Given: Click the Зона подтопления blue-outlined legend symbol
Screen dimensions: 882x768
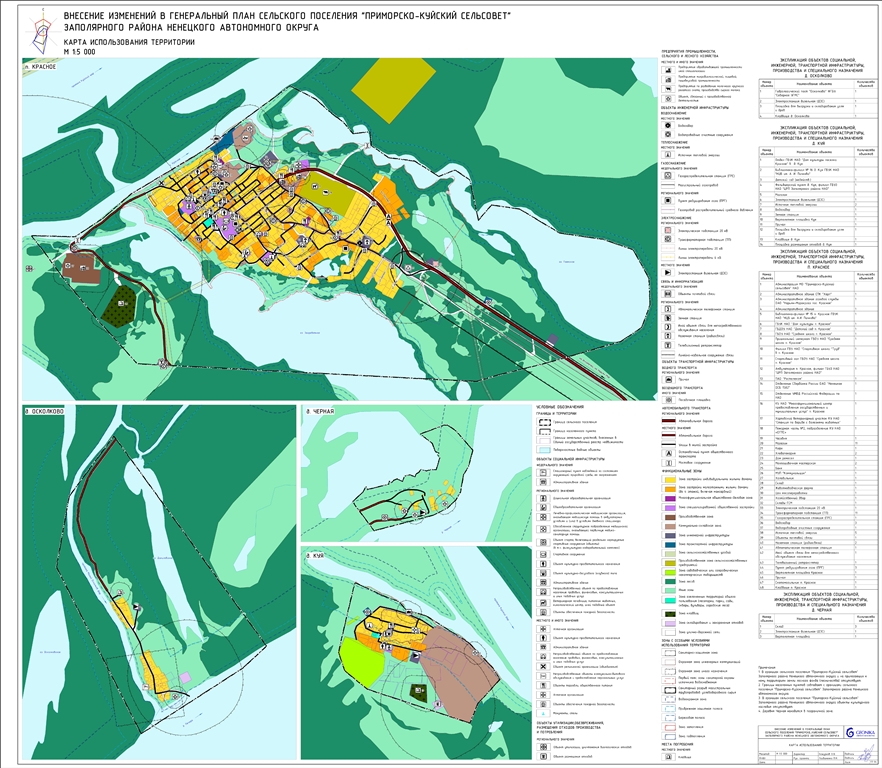Looking at the screenshot, I should 668,736.
